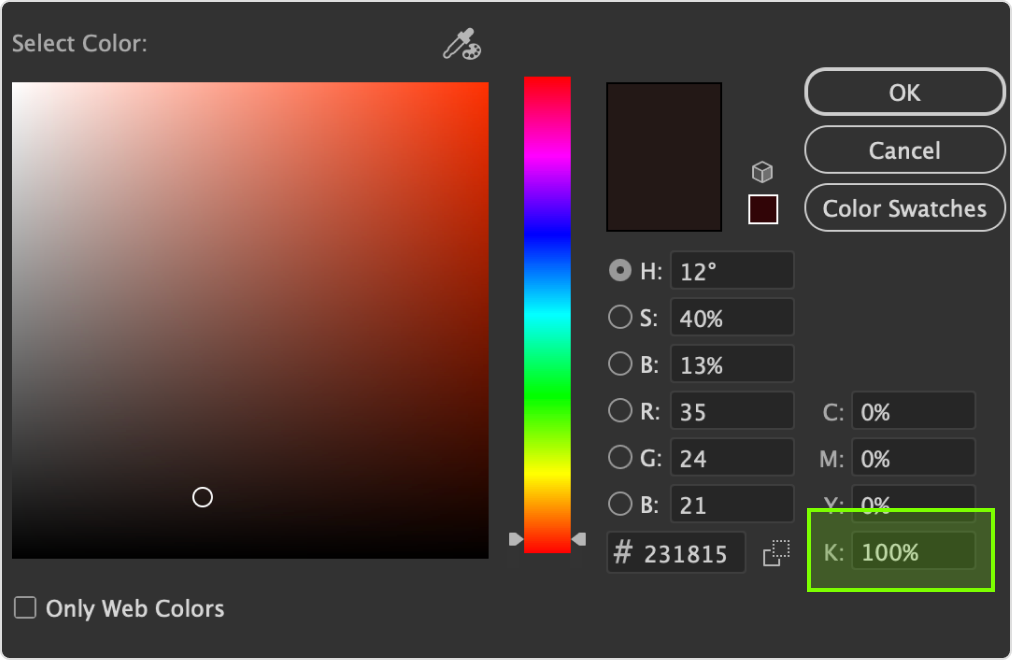Open the Color Swatches view

pyautogui.click(x=904, y=208)
